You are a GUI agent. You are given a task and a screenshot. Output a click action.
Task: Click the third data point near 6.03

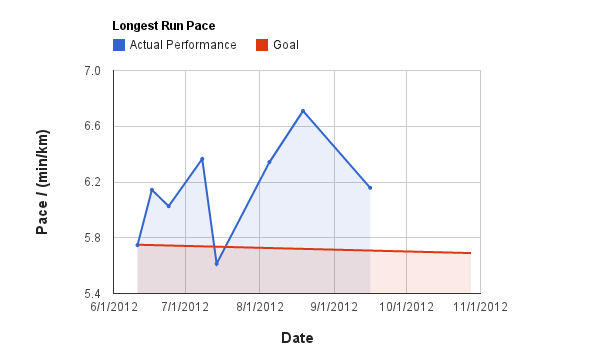click(169, 206)
